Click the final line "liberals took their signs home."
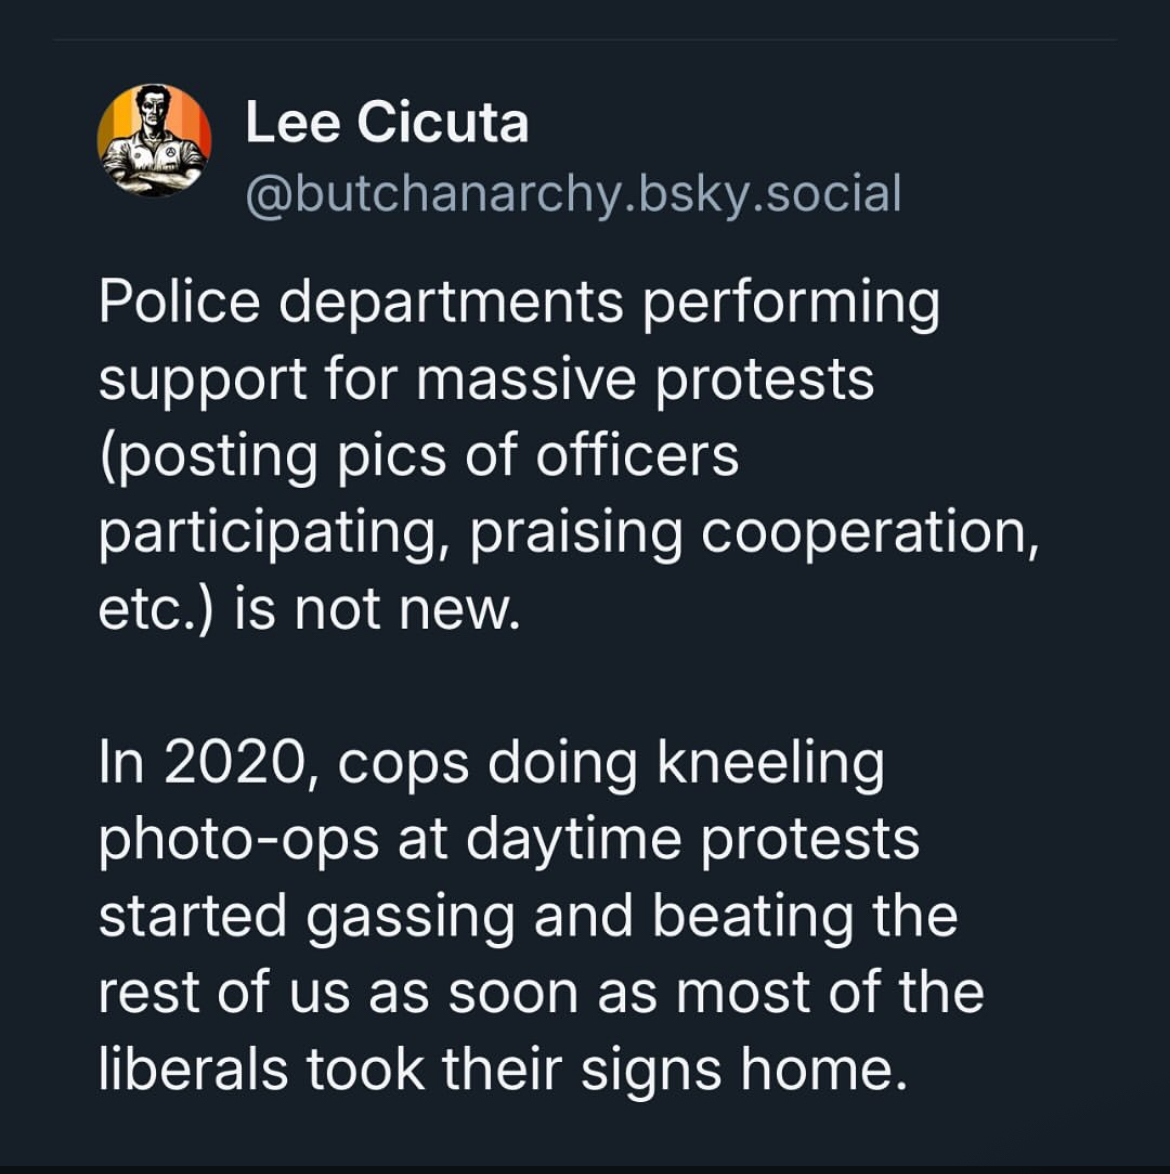1170x1174 pixels. 502,1069
